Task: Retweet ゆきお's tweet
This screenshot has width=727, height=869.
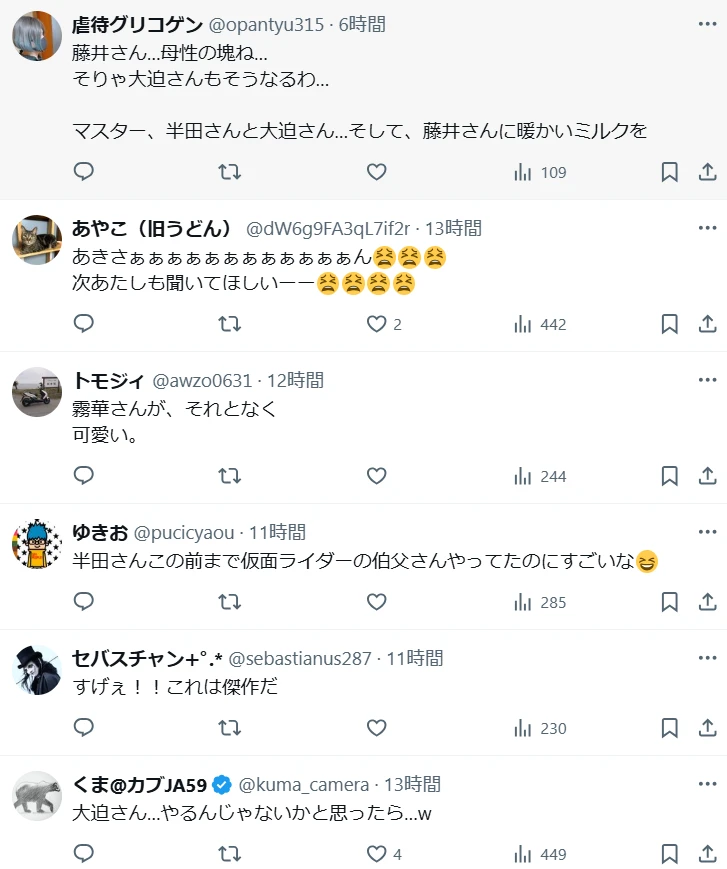Action: [x=229, y=602]
